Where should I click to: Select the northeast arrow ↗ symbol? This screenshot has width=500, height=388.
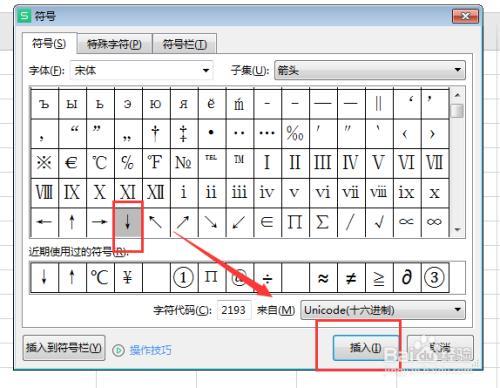click(184, 222)
